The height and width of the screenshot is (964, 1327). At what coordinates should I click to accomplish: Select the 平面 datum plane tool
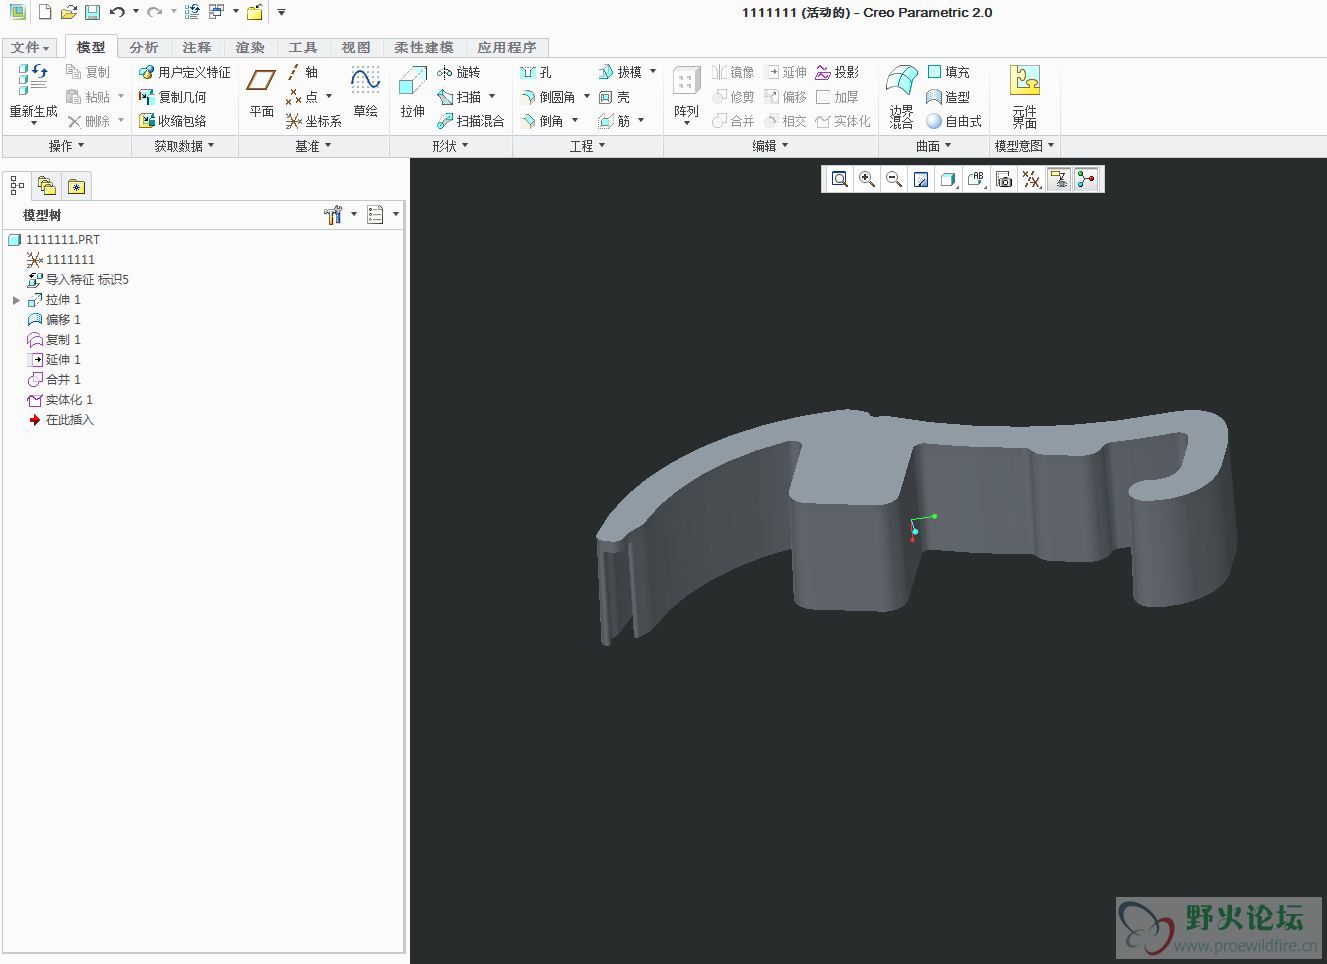pyautogui.click(x=262, y=93)
